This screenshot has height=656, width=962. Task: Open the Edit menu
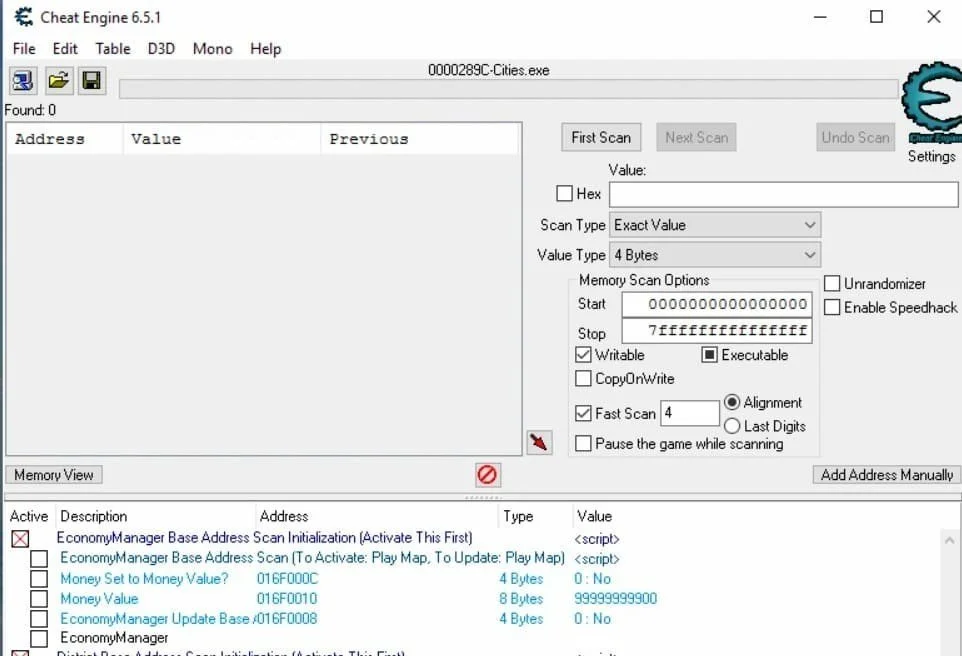coord(65,48)
